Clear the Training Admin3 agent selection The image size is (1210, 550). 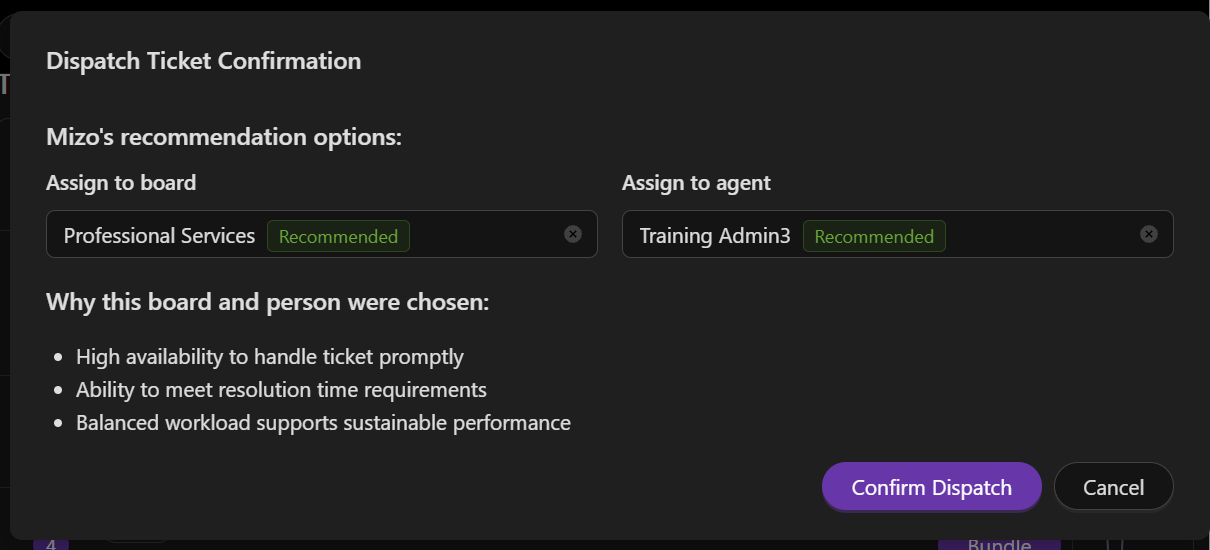(1149, 234)
